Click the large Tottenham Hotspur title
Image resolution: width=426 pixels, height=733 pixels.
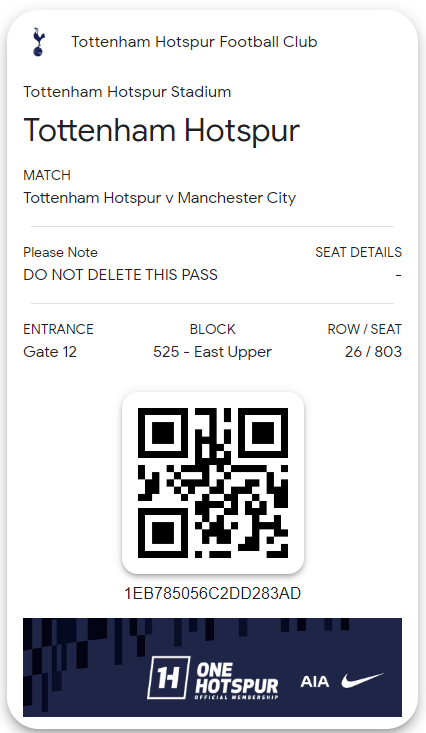click(161, 130)
